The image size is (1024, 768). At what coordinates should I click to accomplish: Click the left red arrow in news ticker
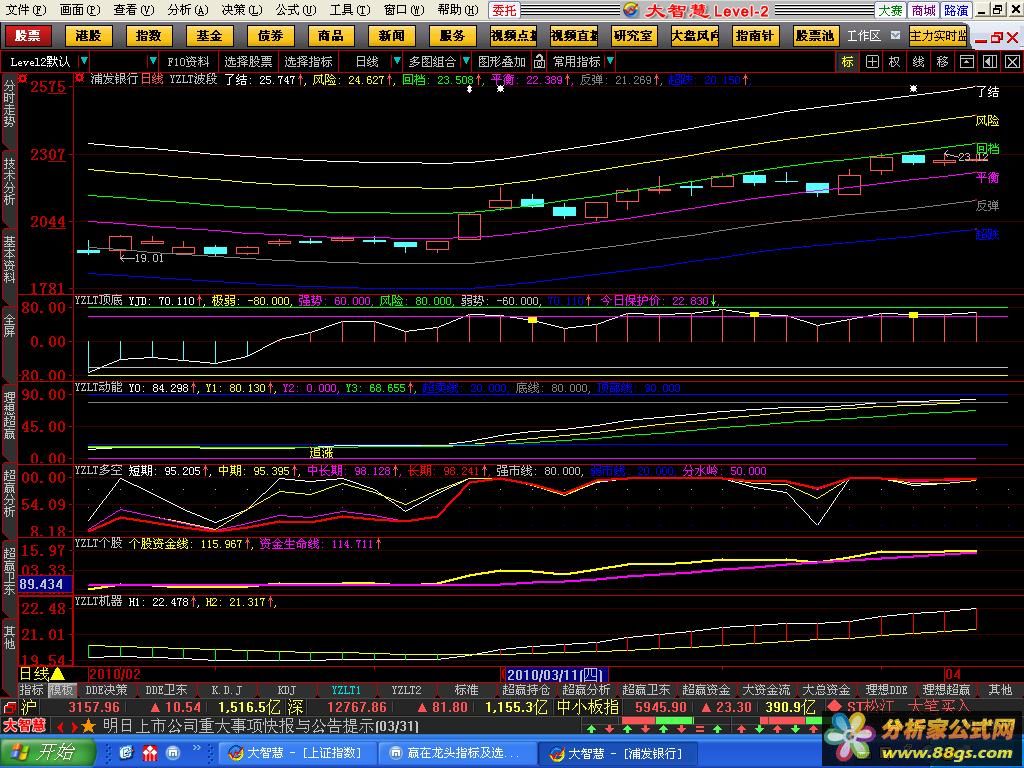tap(60, 726)
